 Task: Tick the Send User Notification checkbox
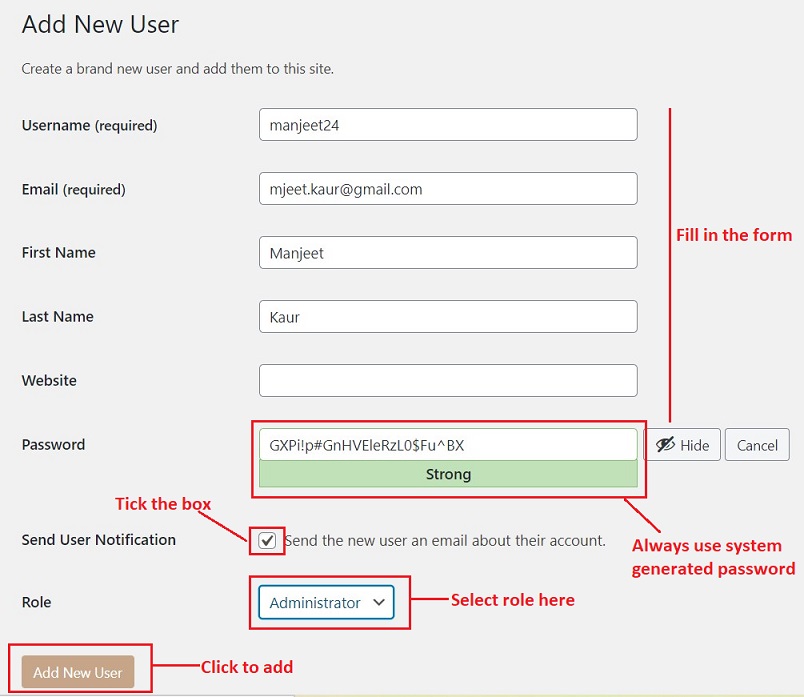point(267,540)
